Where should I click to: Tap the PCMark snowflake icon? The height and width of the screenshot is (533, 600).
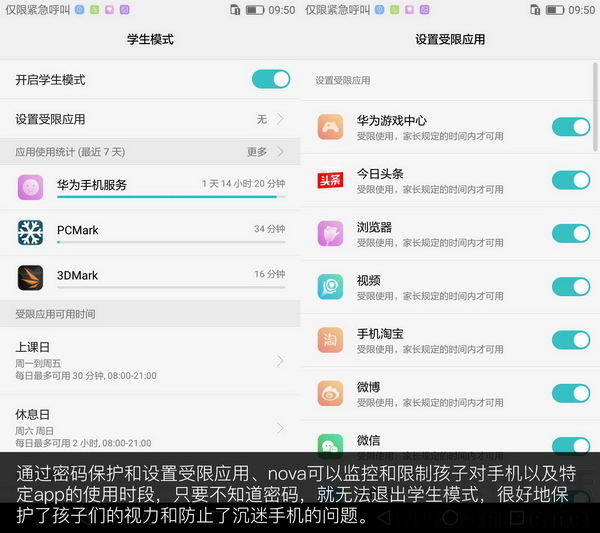pos(30,232)
